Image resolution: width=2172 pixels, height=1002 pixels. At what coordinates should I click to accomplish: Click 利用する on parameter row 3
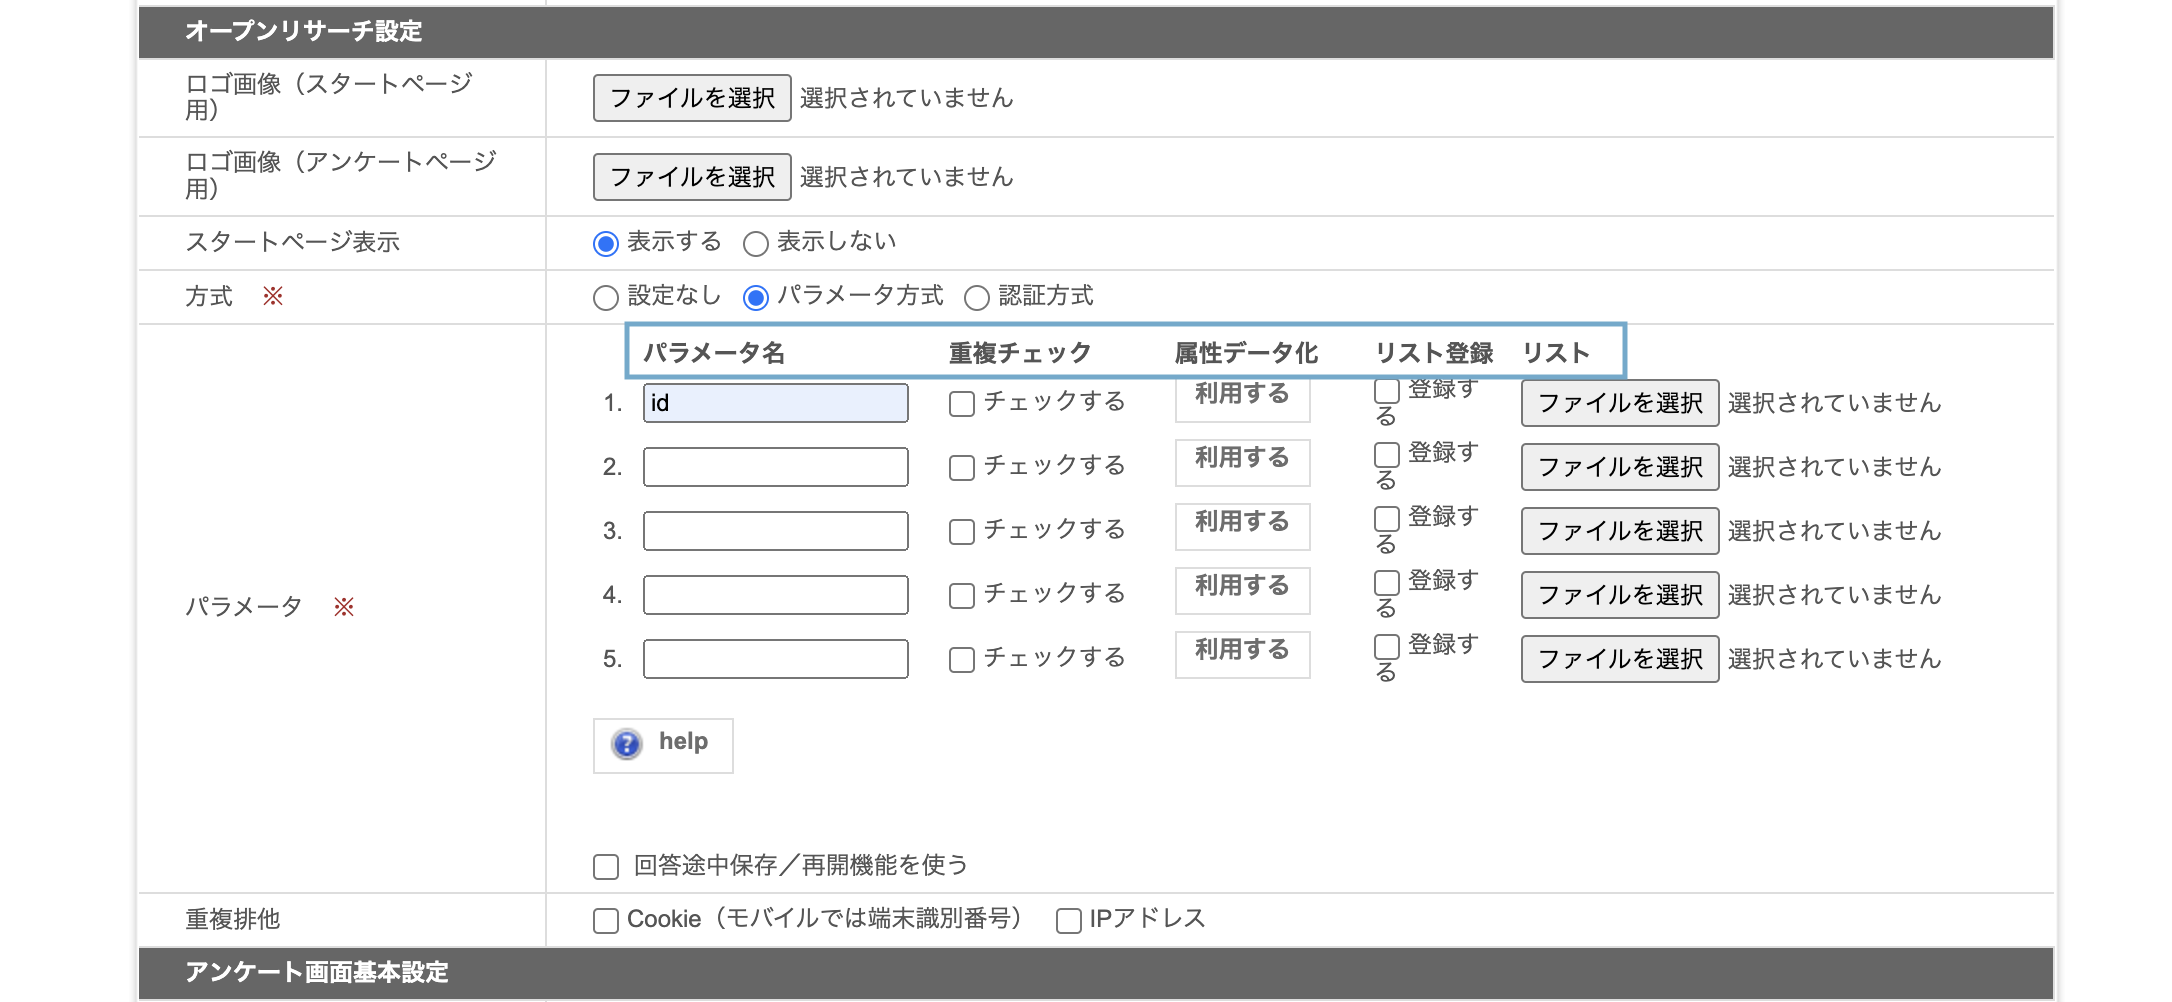coord(1242,525)
